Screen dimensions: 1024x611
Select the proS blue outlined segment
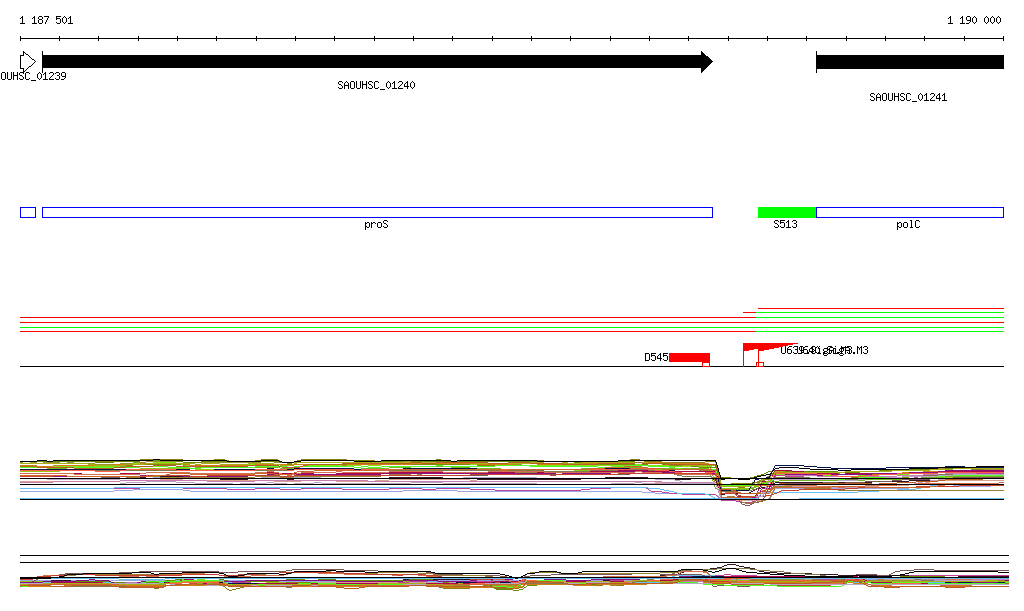click(377, 212)
